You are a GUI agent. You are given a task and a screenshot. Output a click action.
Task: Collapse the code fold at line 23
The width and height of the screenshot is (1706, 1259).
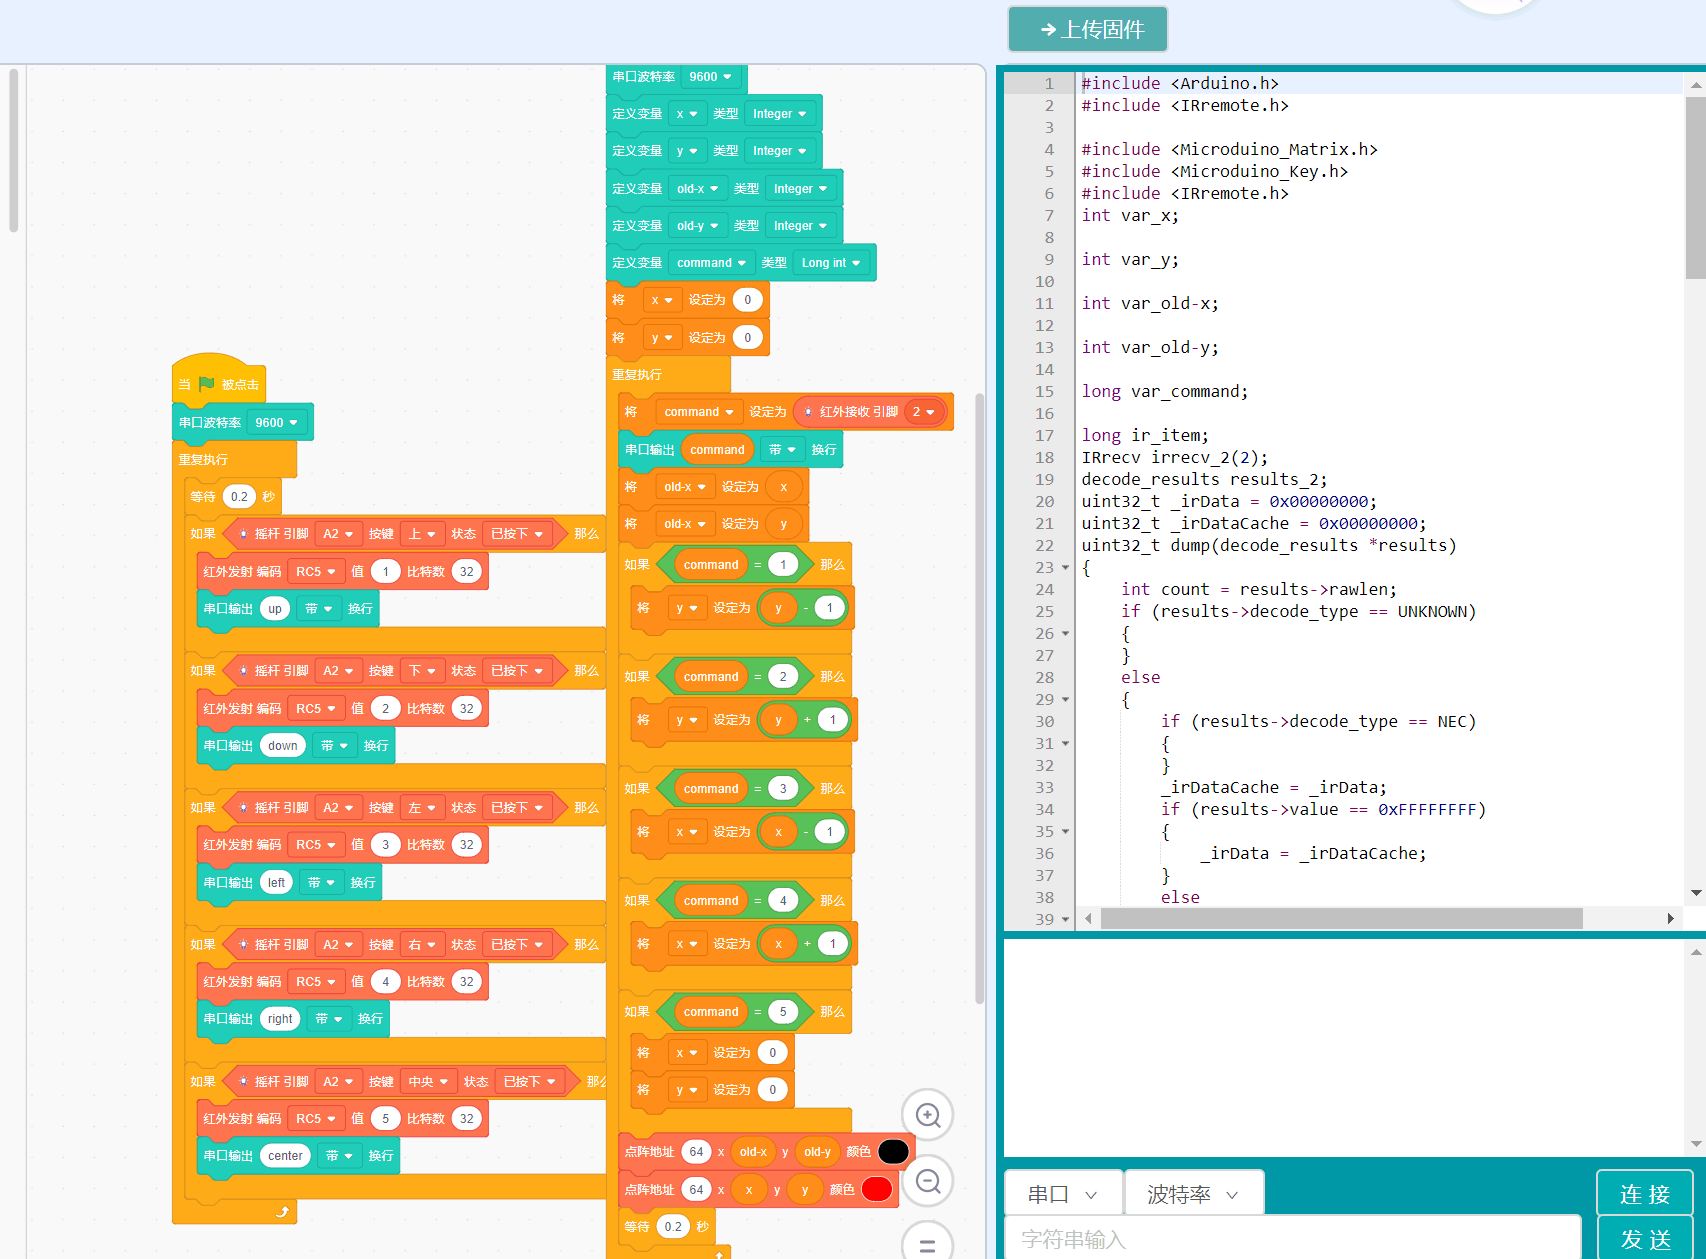click(x=1065, y=568)
